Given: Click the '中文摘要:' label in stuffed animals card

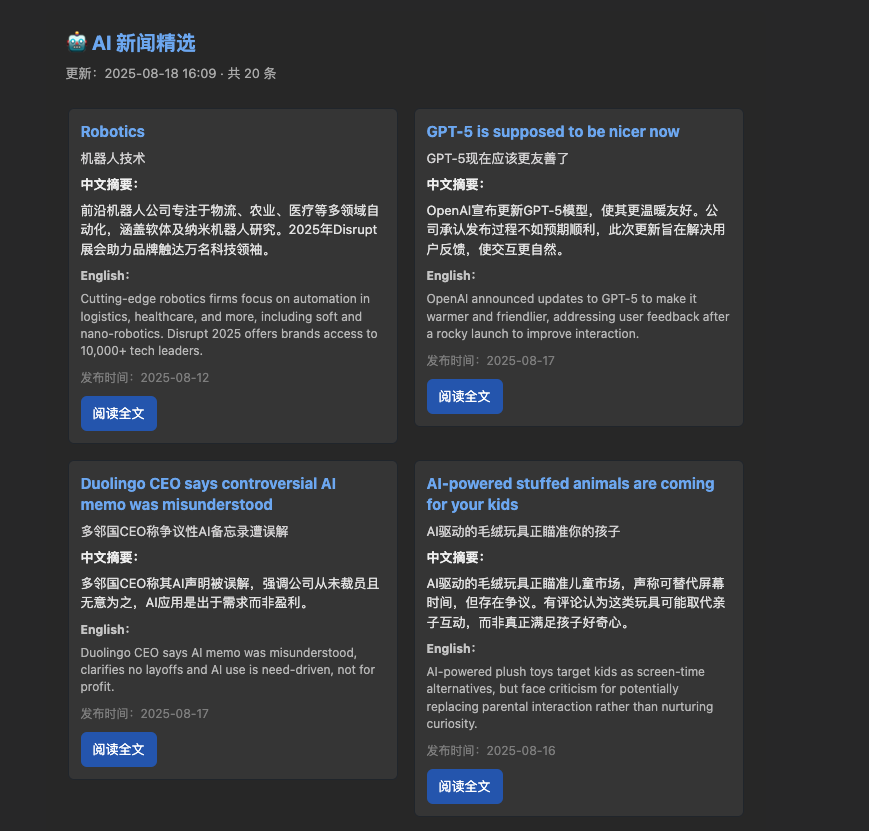Looking at the screenshot, I should (x=455, y=558).
